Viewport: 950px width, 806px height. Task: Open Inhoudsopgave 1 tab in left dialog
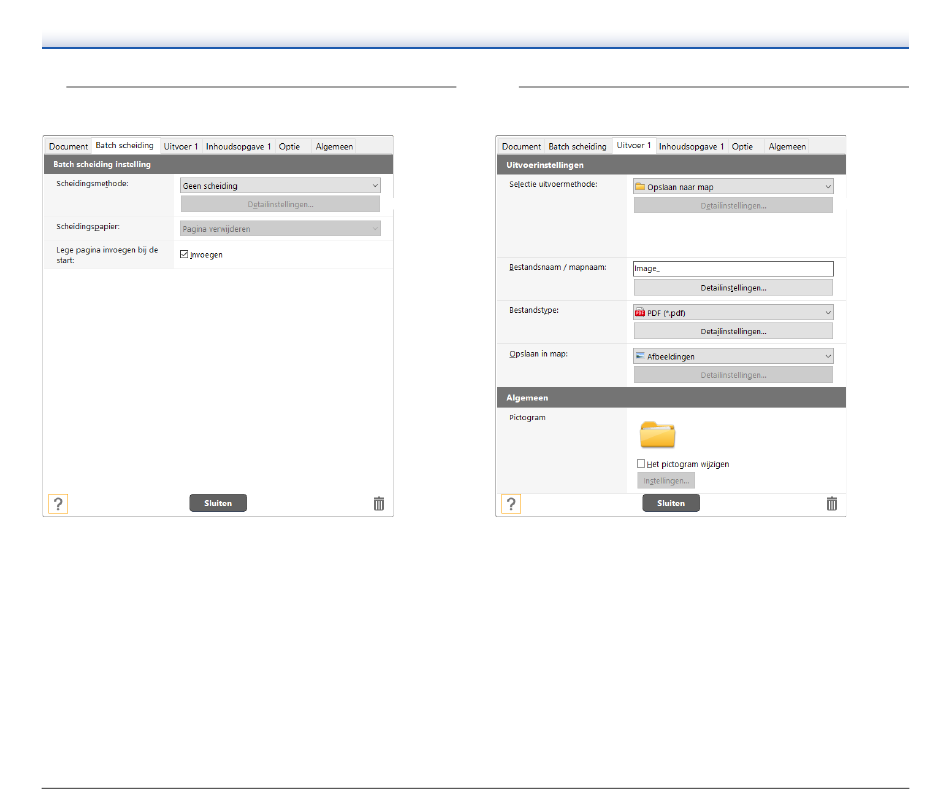(238, 147)
